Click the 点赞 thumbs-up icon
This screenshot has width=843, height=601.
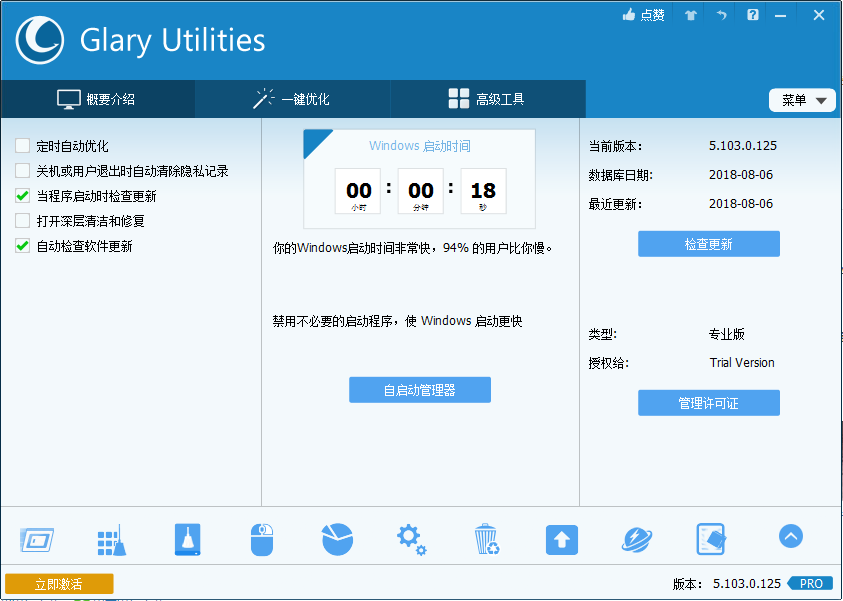click(629, 15)
